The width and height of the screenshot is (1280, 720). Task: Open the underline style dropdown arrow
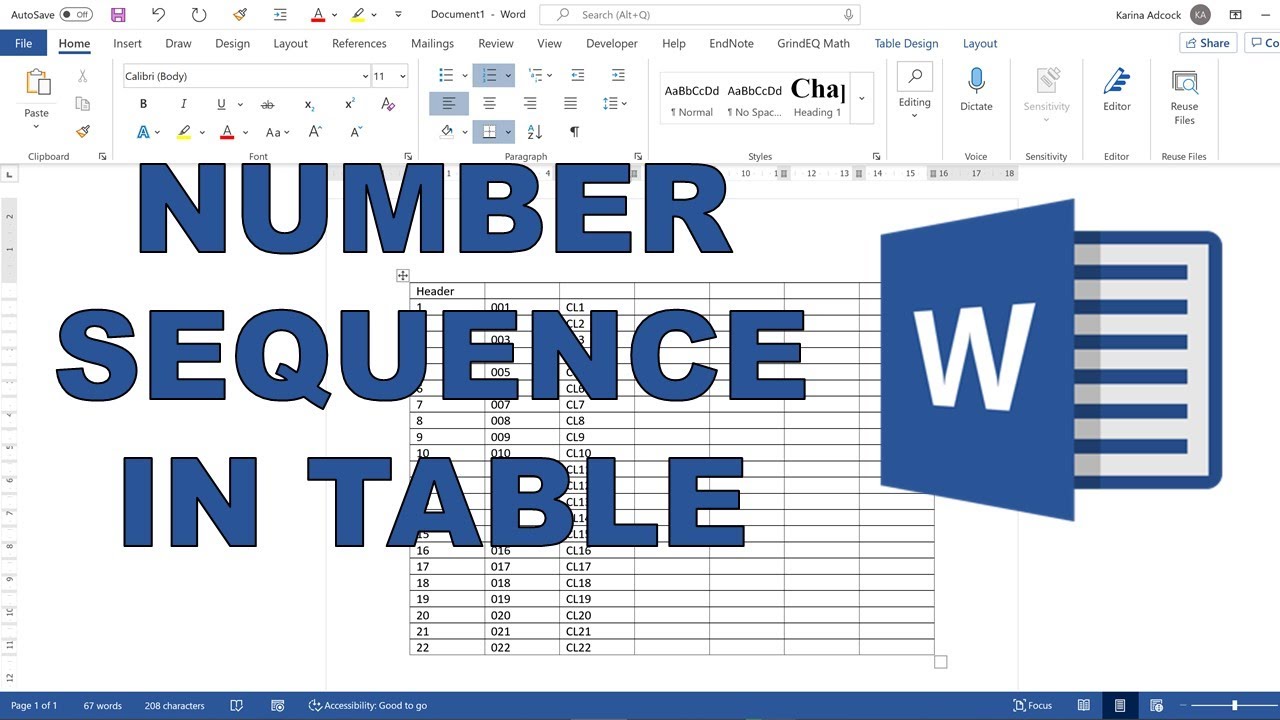(x=241, y=104)
